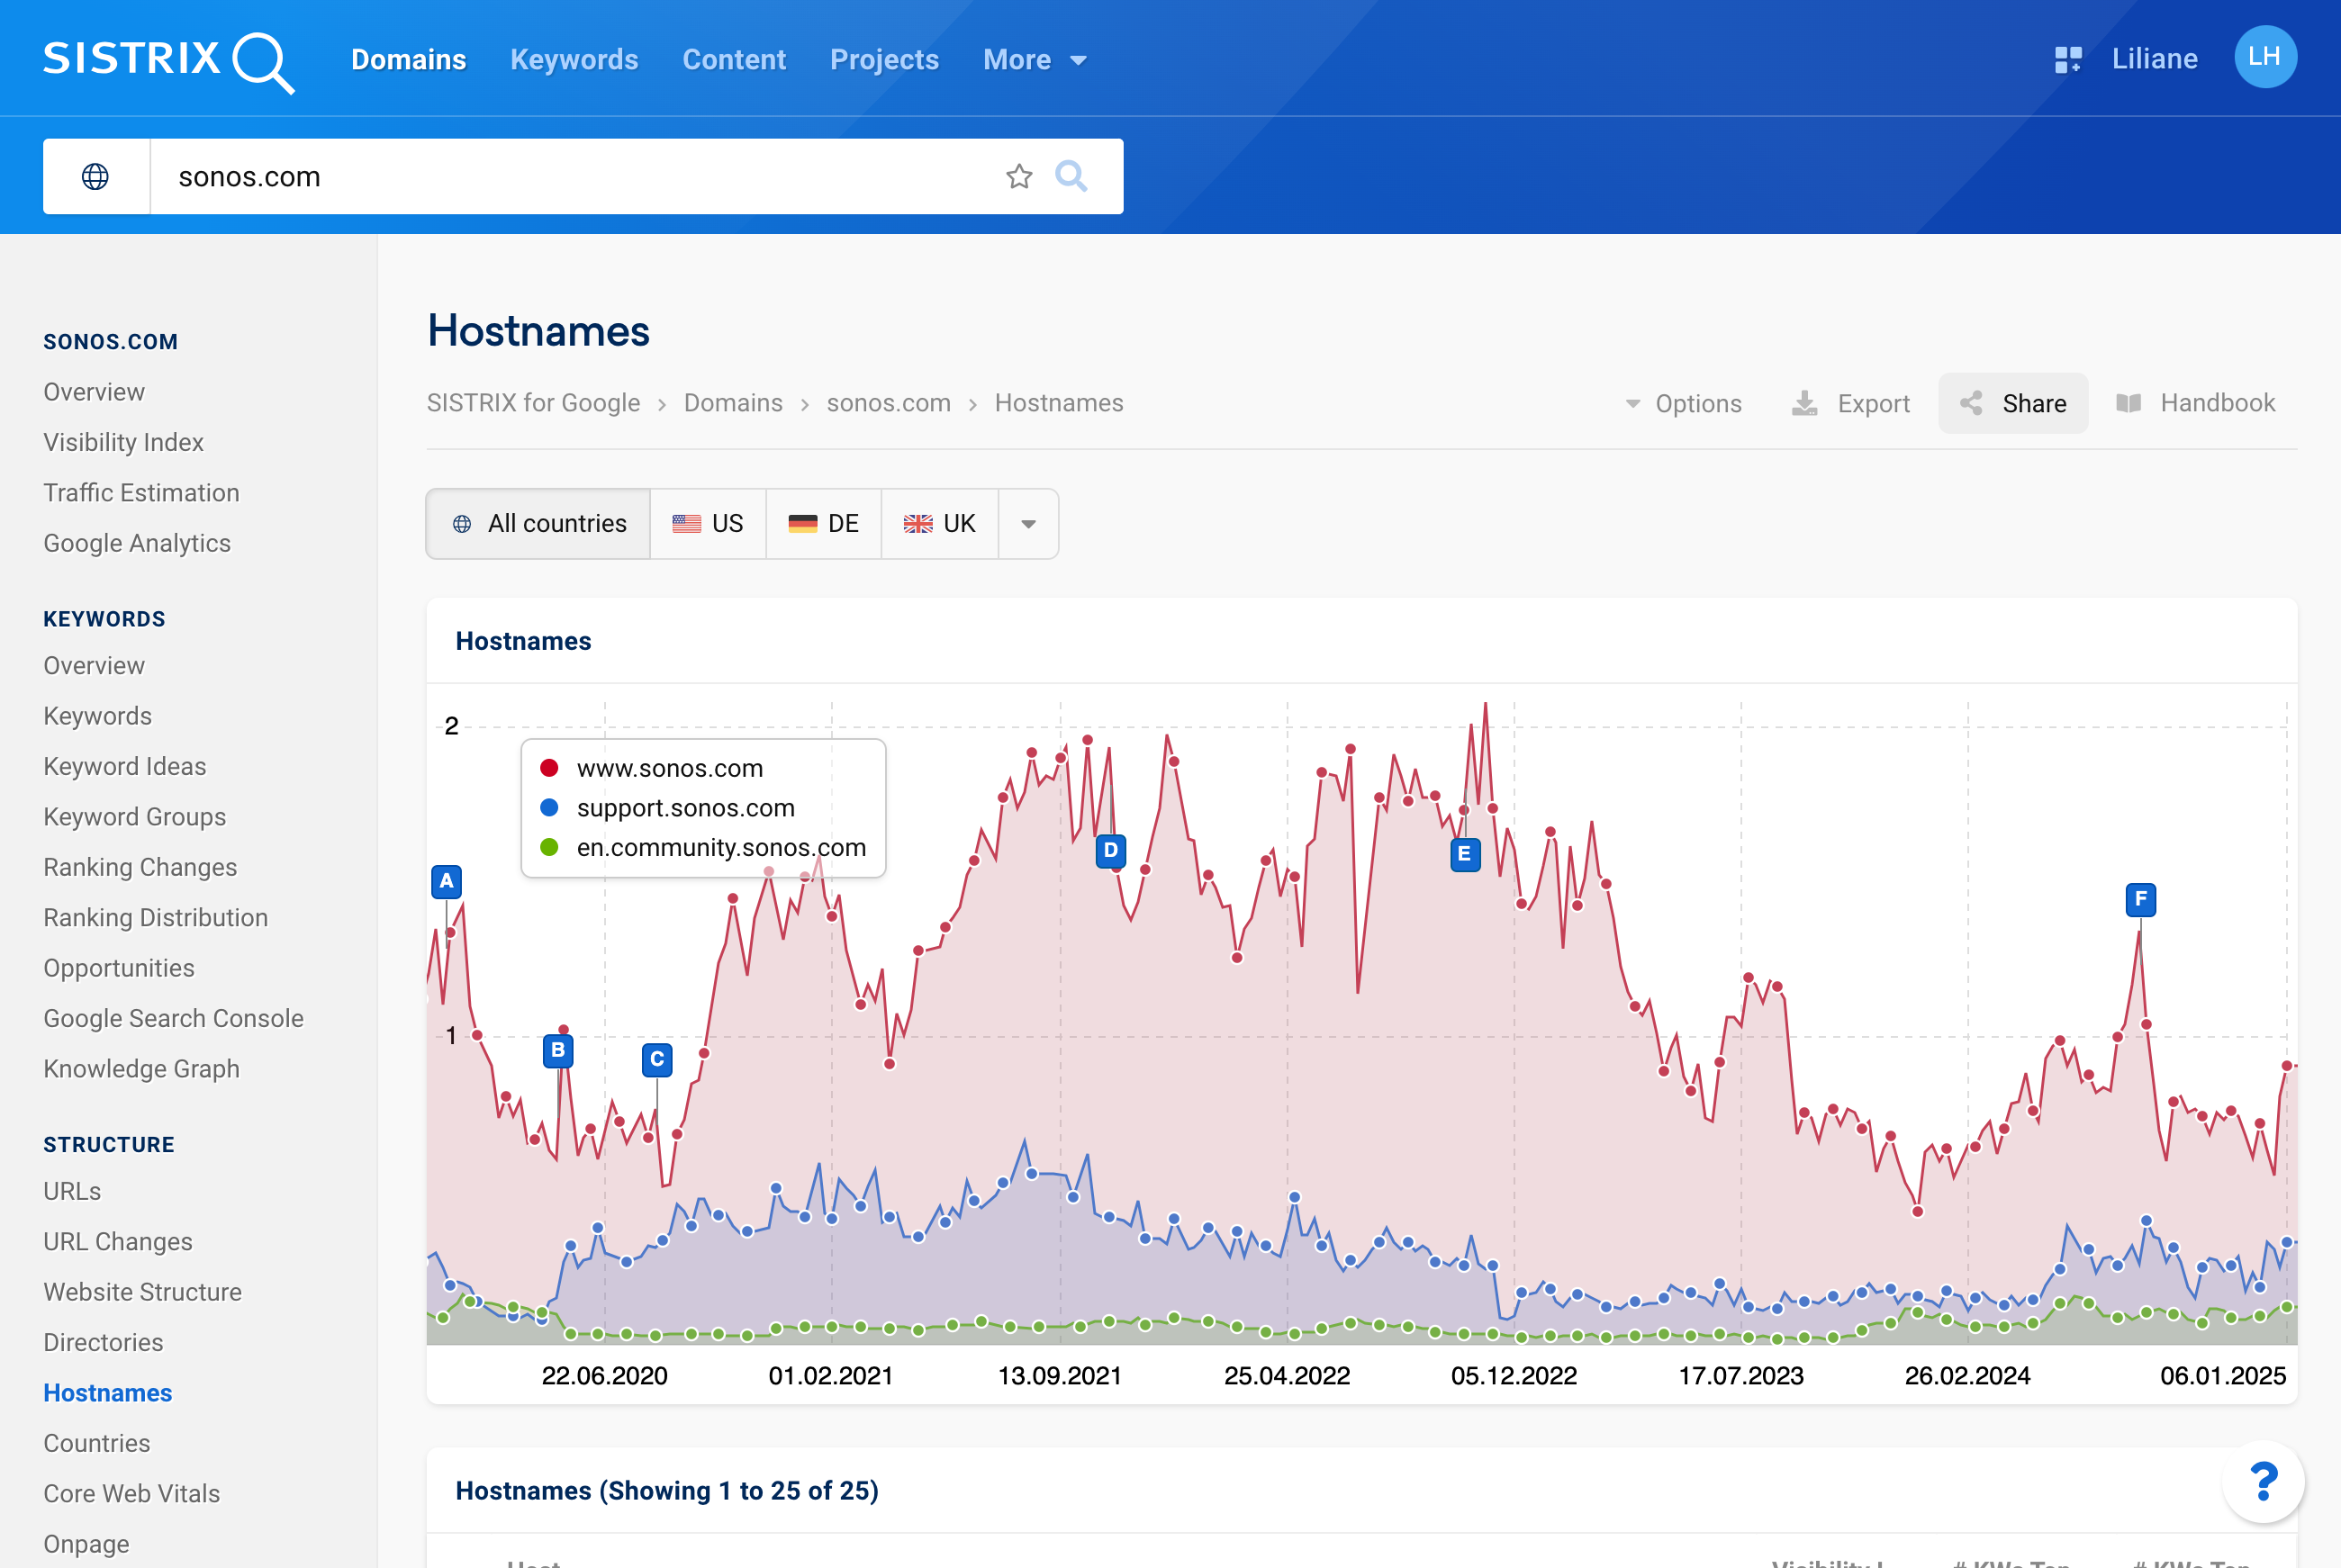The width and height of the screenshot is (2341, 1568).
Task: Open the Handbook link
Action: point(2196,403)
